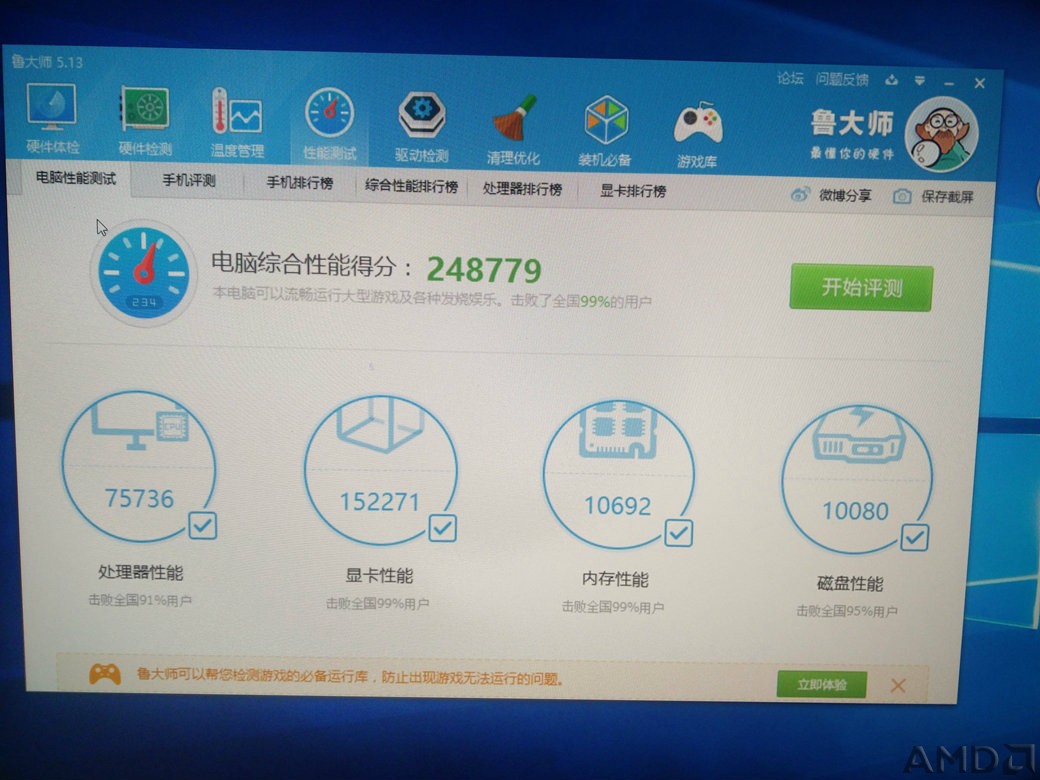This screenshot has height=780, width=1040.
Task: Switch to the 手机评测 tab
Action: coord(189,180)
